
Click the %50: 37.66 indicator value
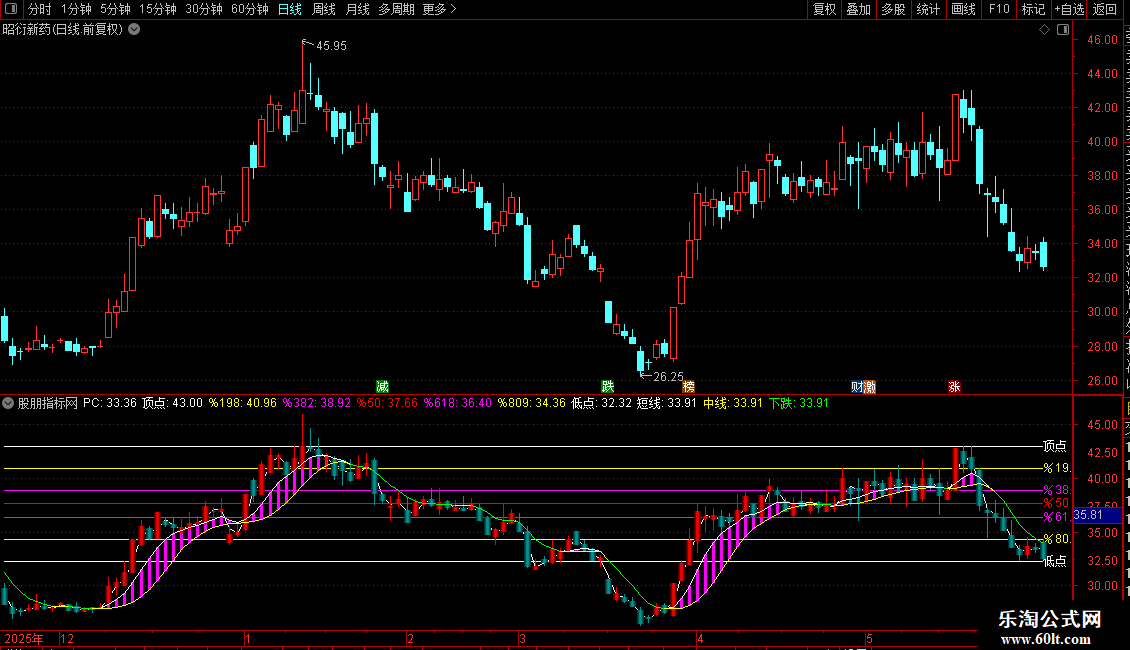coord(388,403)
